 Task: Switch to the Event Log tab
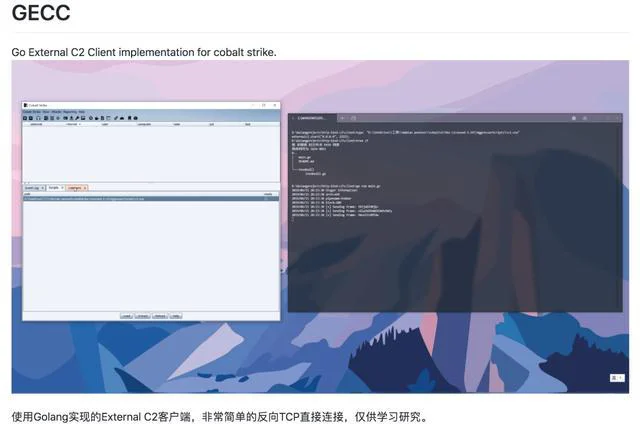tap(32, 188)
